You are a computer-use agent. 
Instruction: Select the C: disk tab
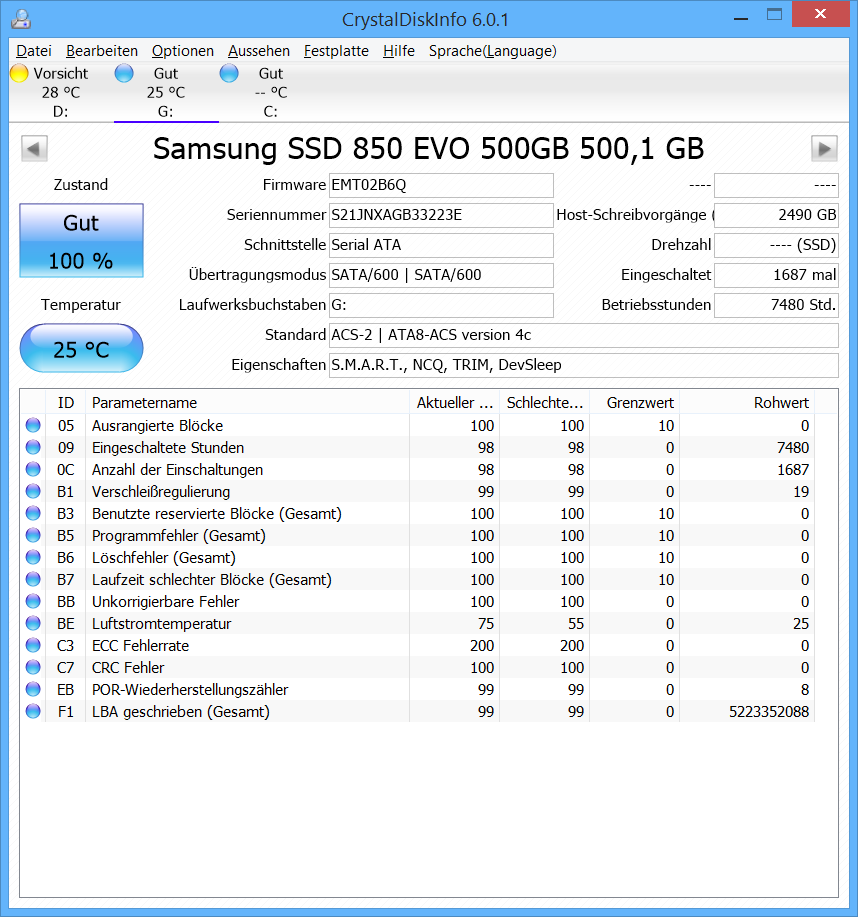coord(271,92)
